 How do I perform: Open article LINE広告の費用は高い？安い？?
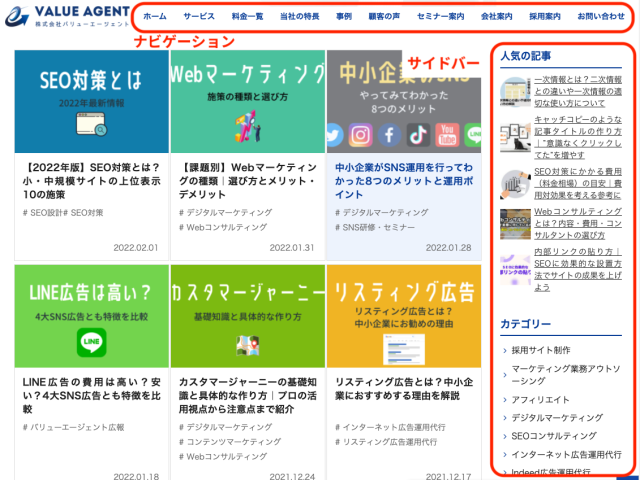pyautogui.click(x=91, y=396)
